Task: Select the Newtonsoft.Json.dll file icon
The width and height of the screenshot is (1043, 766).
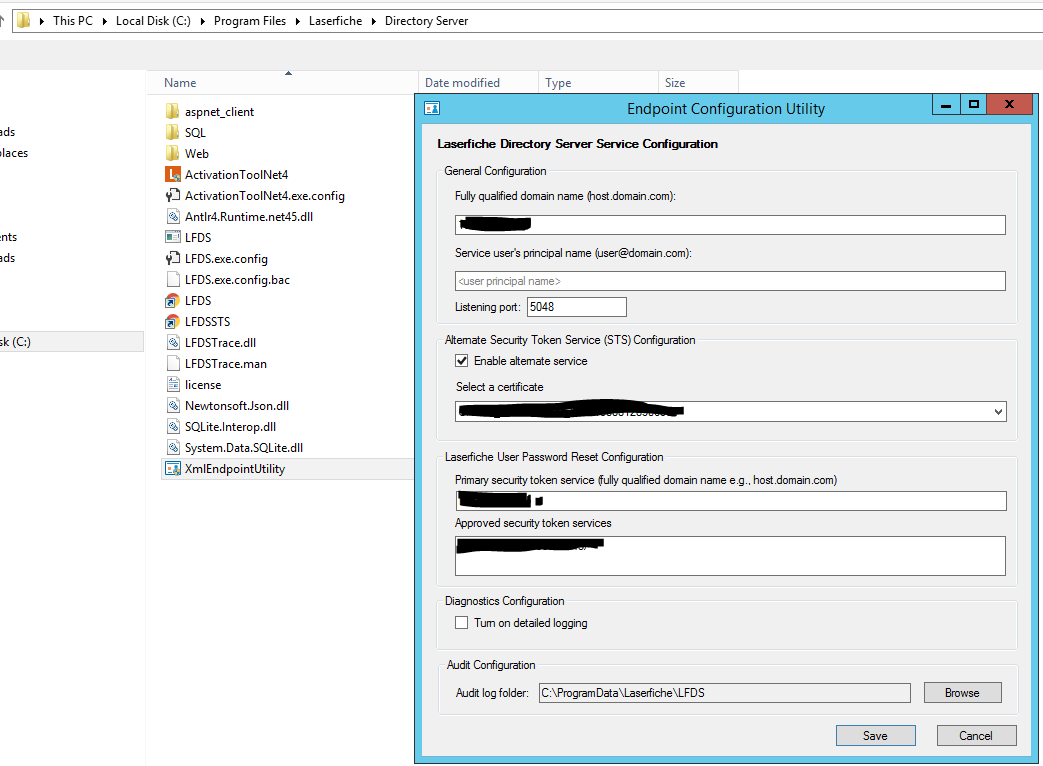Action: click(172, 405)
